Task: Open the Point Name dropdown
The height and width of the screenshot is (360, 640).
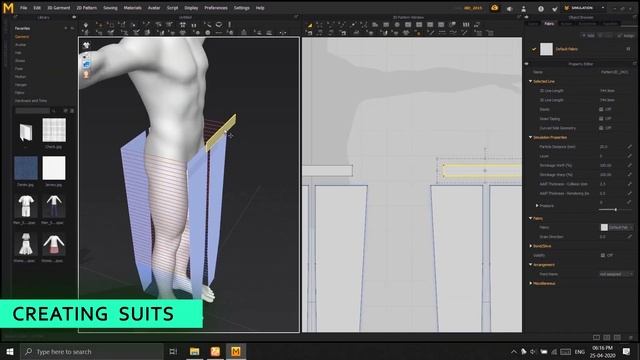Action: pyautogui.click(x=616, y=274)
